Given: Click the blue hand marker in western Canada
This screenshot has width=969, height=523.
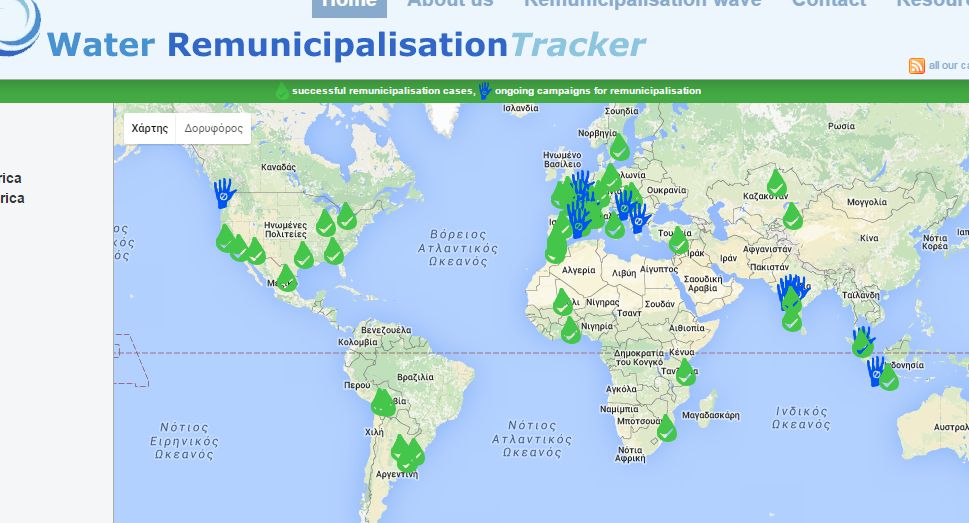Looking at the screenshot, I should (223, 192).
